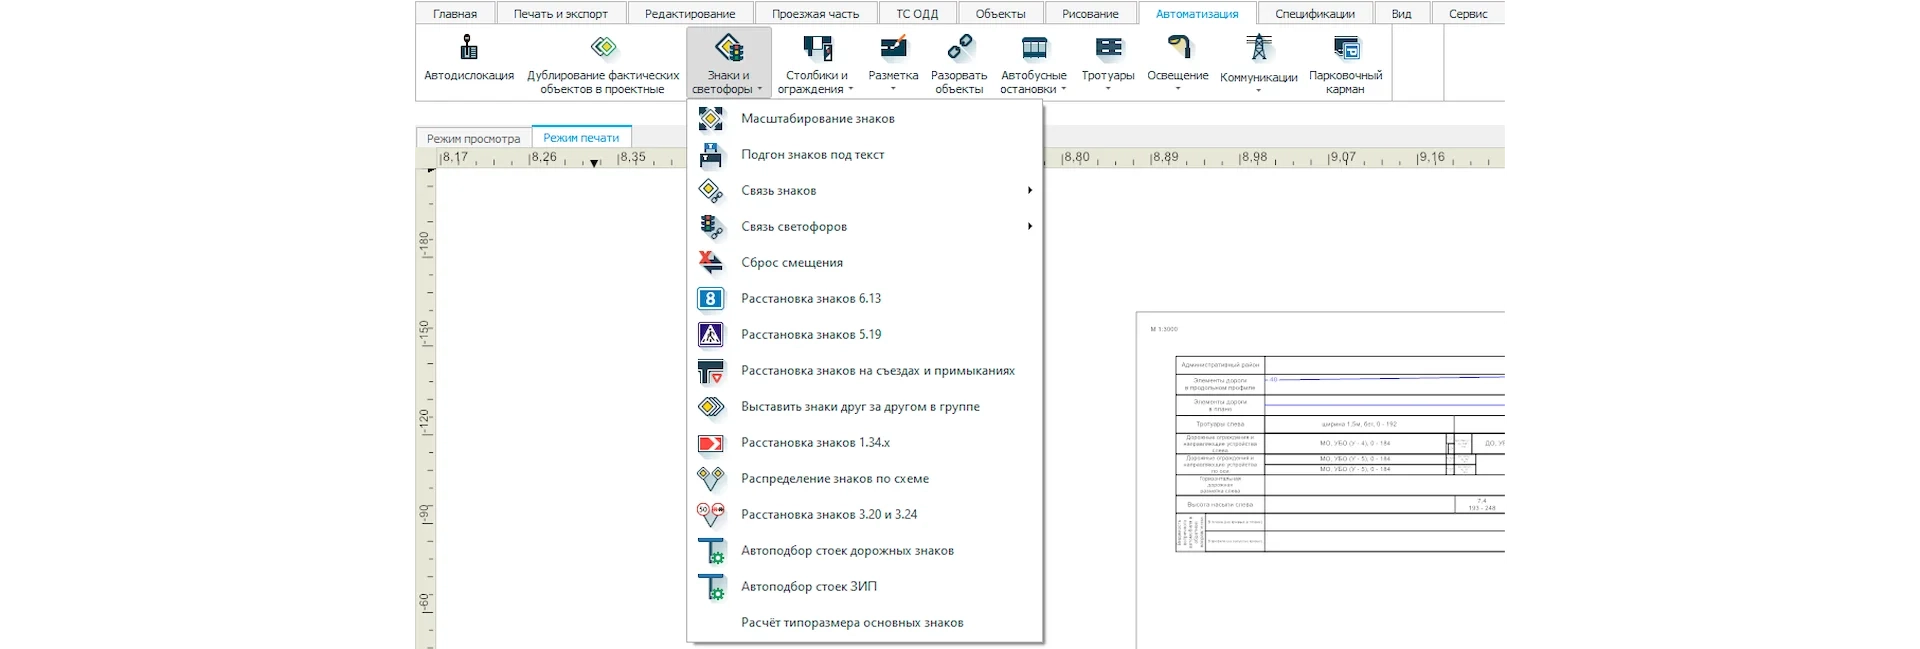Choose Расчёт типоразмера основных знаков
The width and height of the screenshot is (1920, 649).
pyautogui.click(x=852, y=623)
